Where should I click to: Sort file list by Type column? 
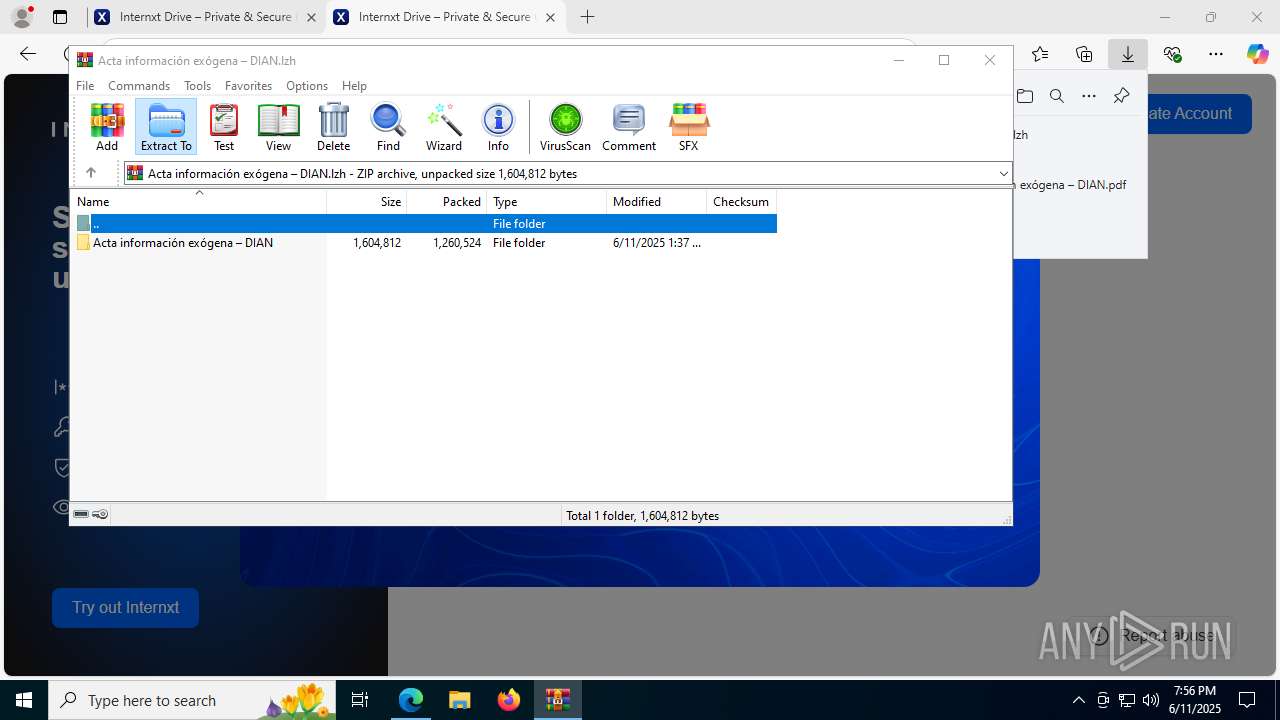(x=547, y=202)
